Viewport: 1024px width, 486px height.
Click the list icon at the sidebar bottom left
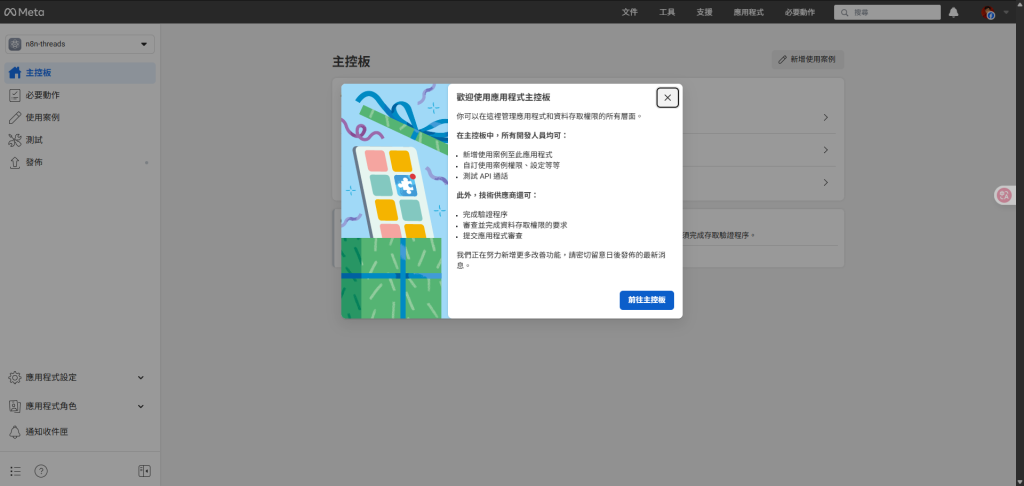[x=15, y=471]
